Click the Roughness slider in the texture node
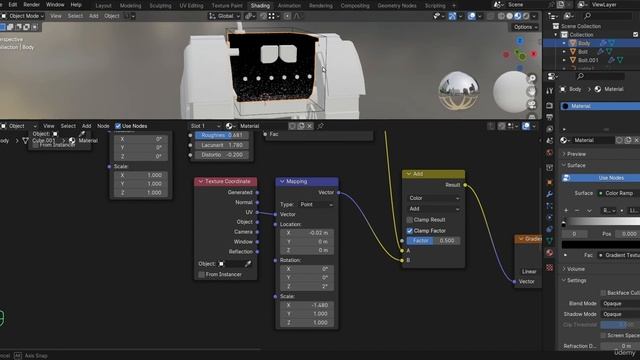 point(222,135)
